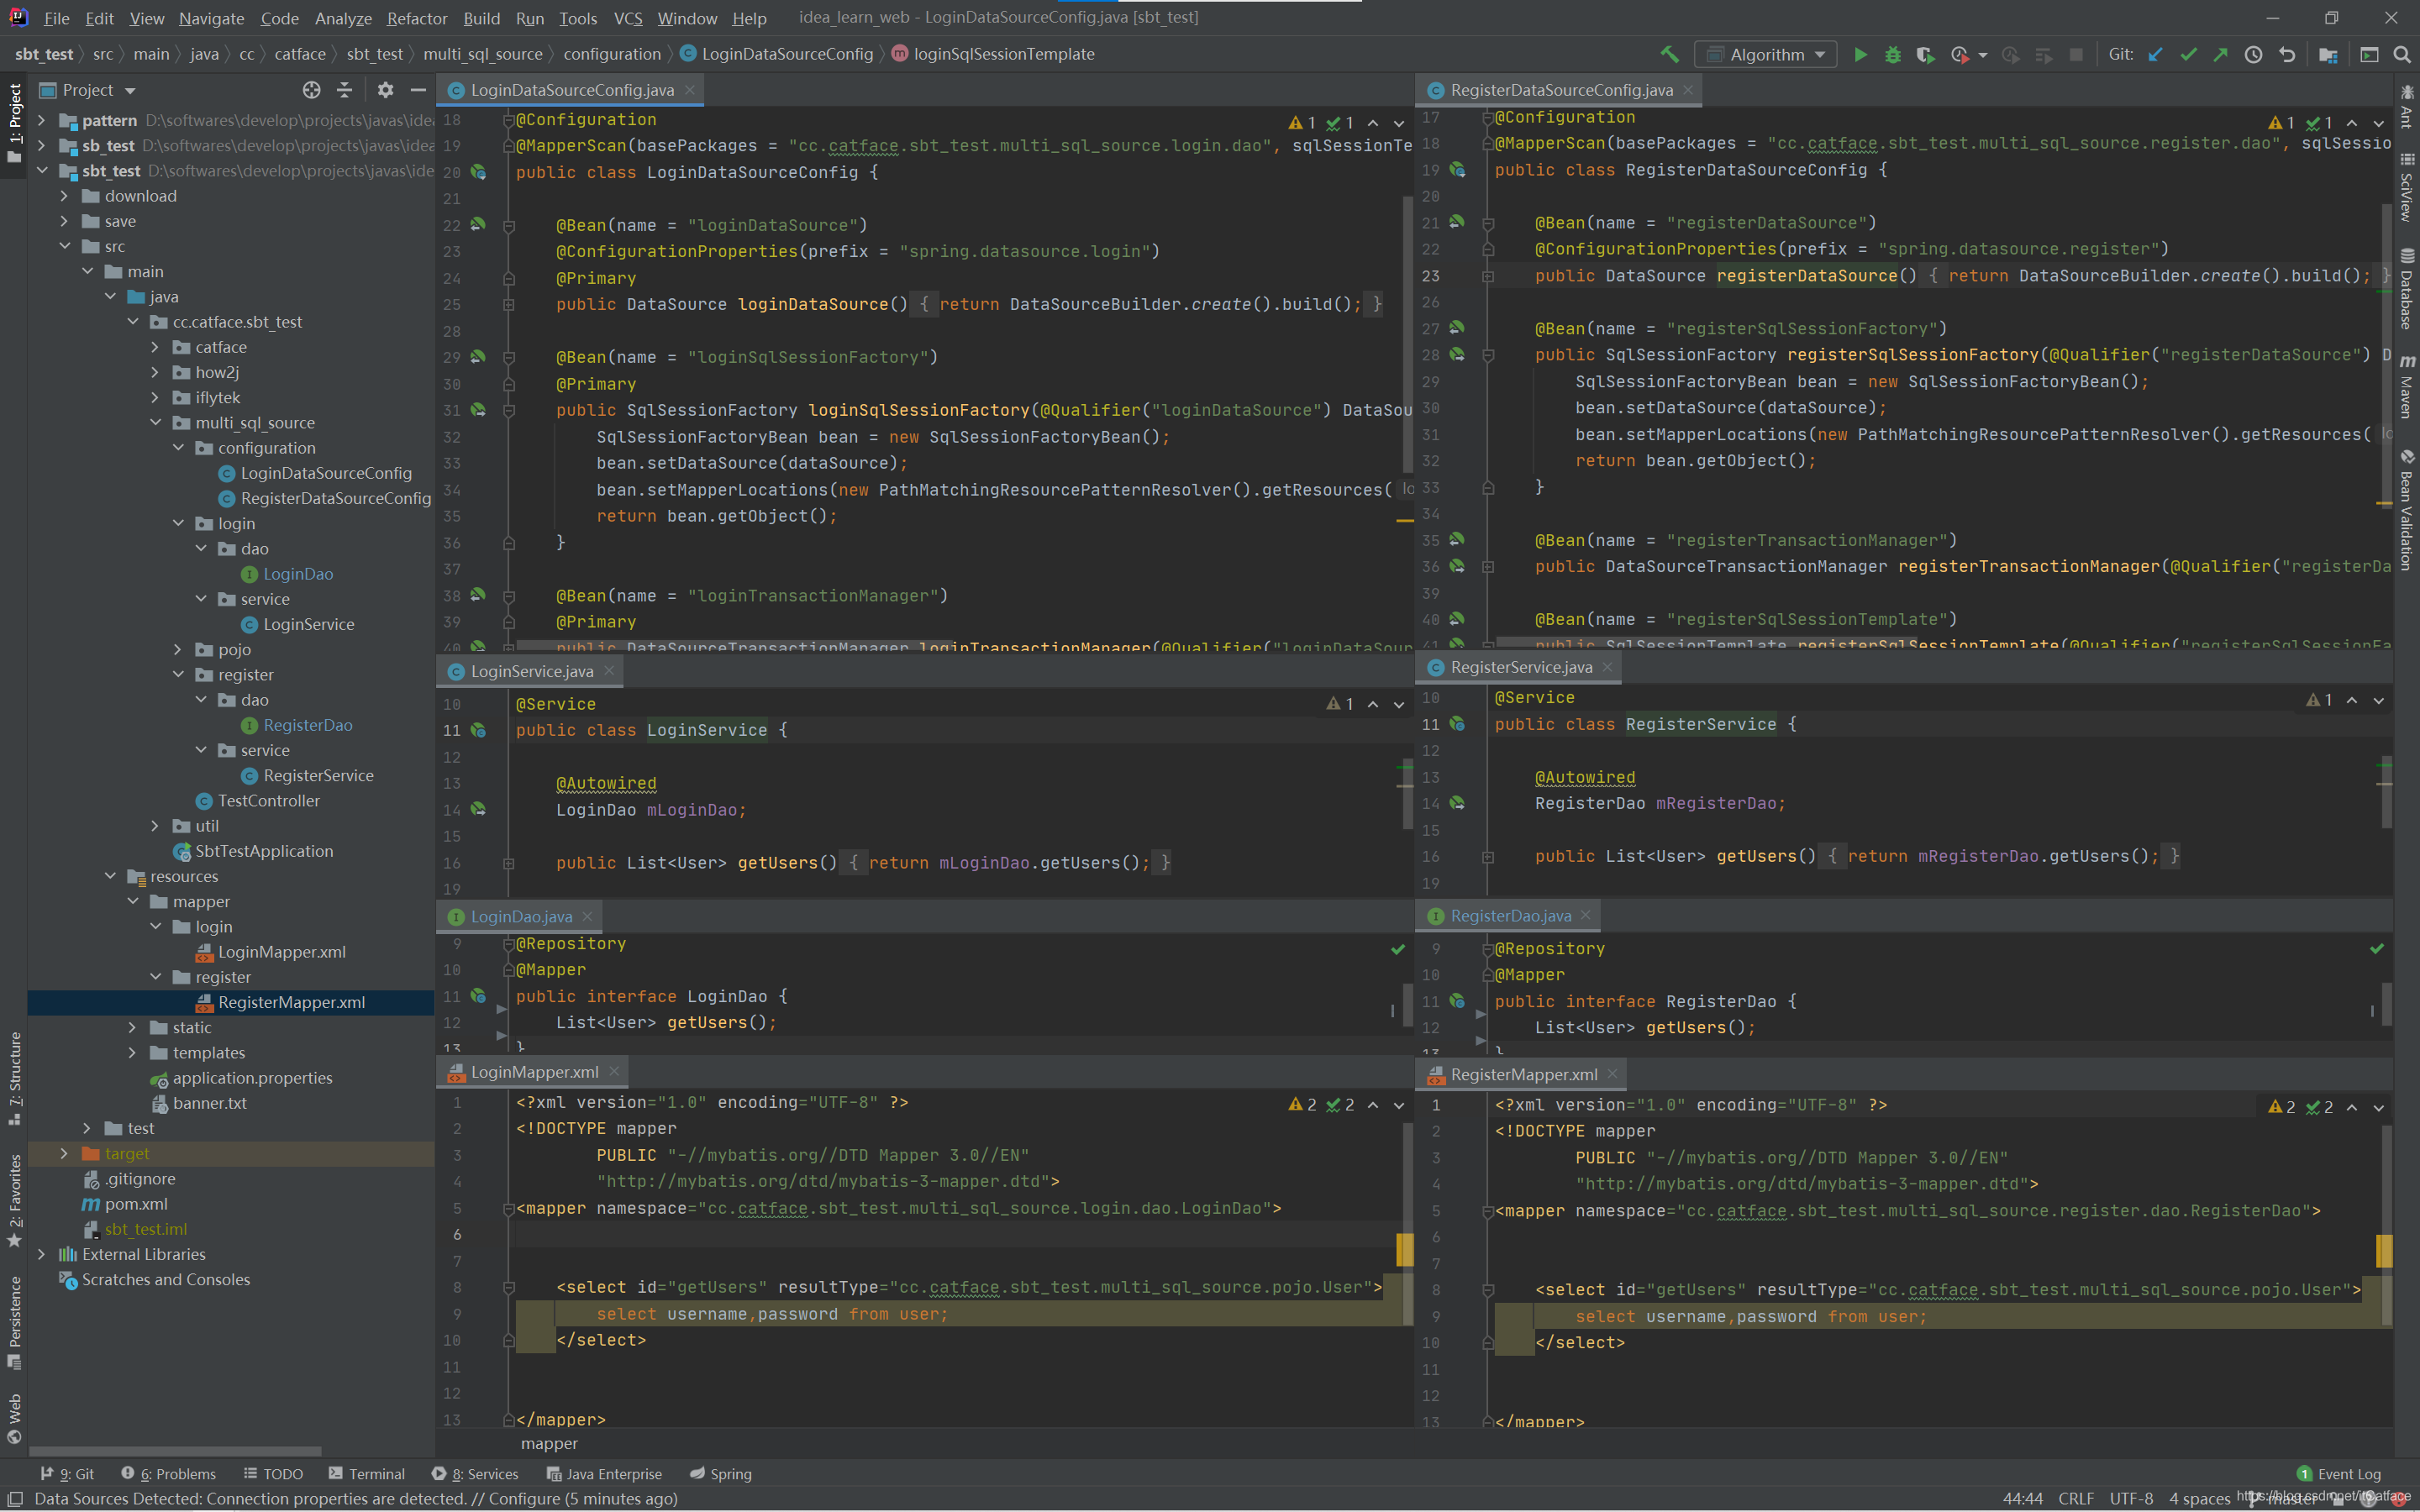The width and height of the screenshot is (2420, 1512).
Task: Start debugging with the bug icon
Action: tap(1892, 54)
